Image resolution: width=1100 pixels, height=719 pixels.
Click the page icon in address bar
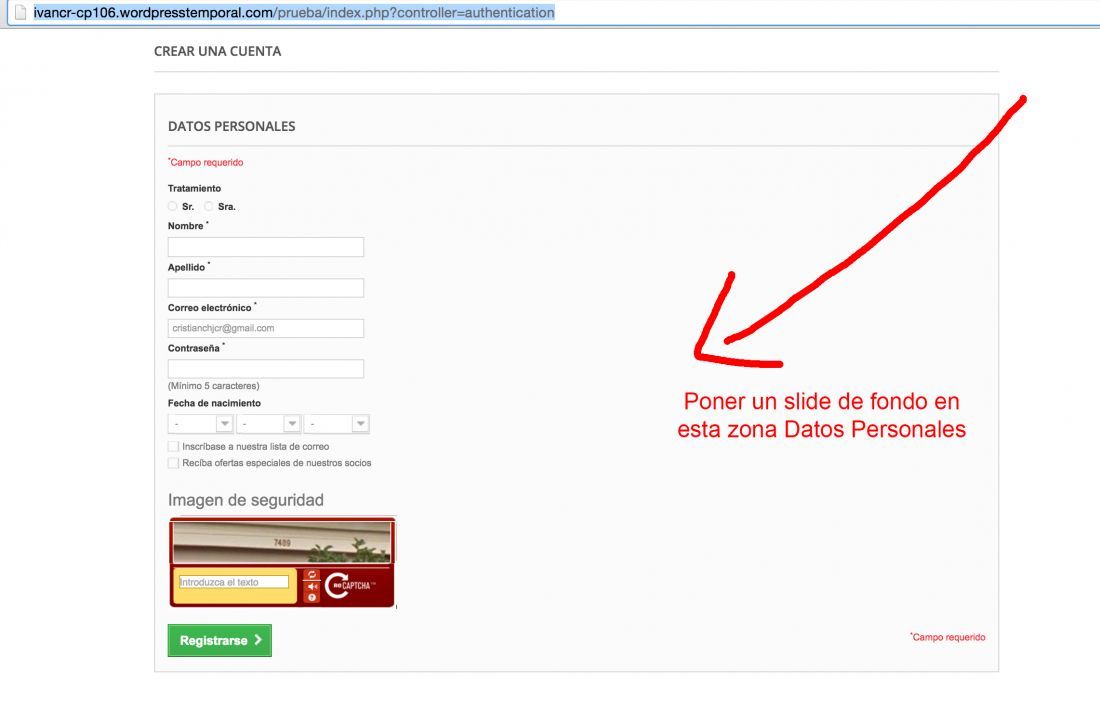pyautogui.click(x=20, y=13)
